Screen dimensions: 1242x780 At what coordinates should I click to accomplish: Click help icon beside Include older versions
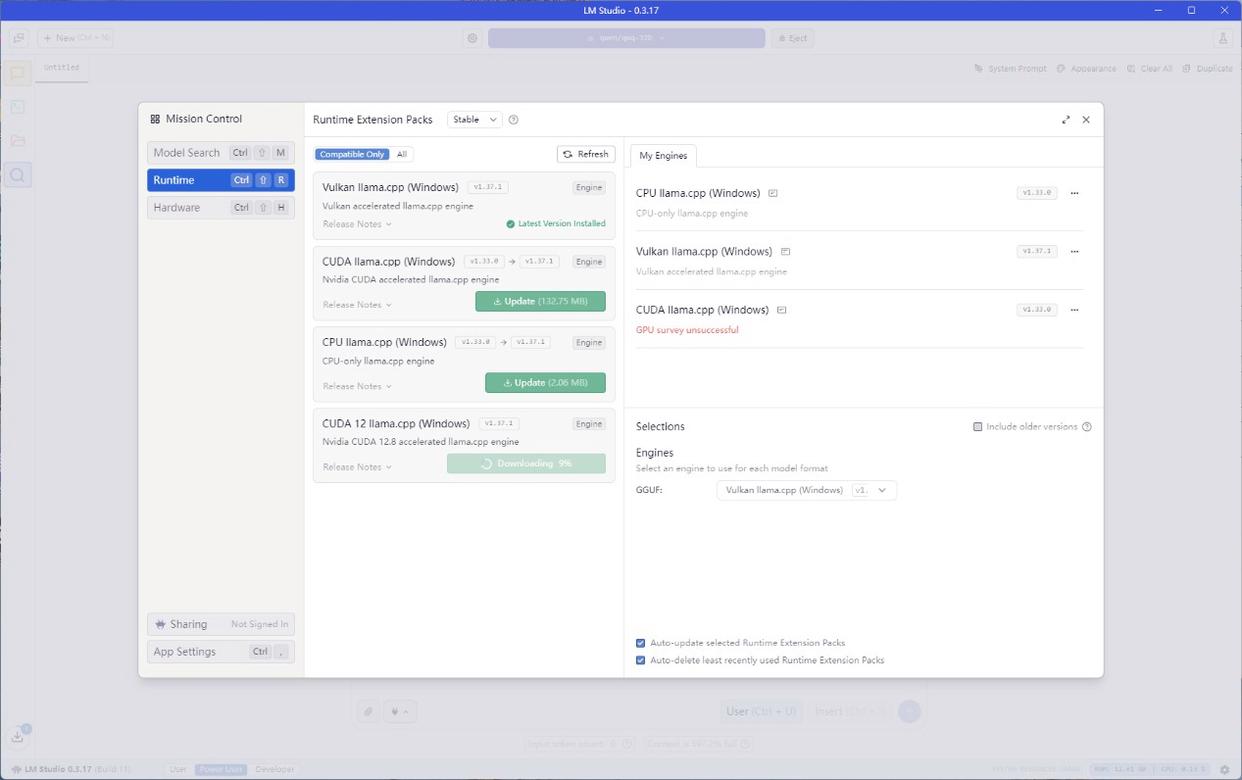pos(1087,427)
